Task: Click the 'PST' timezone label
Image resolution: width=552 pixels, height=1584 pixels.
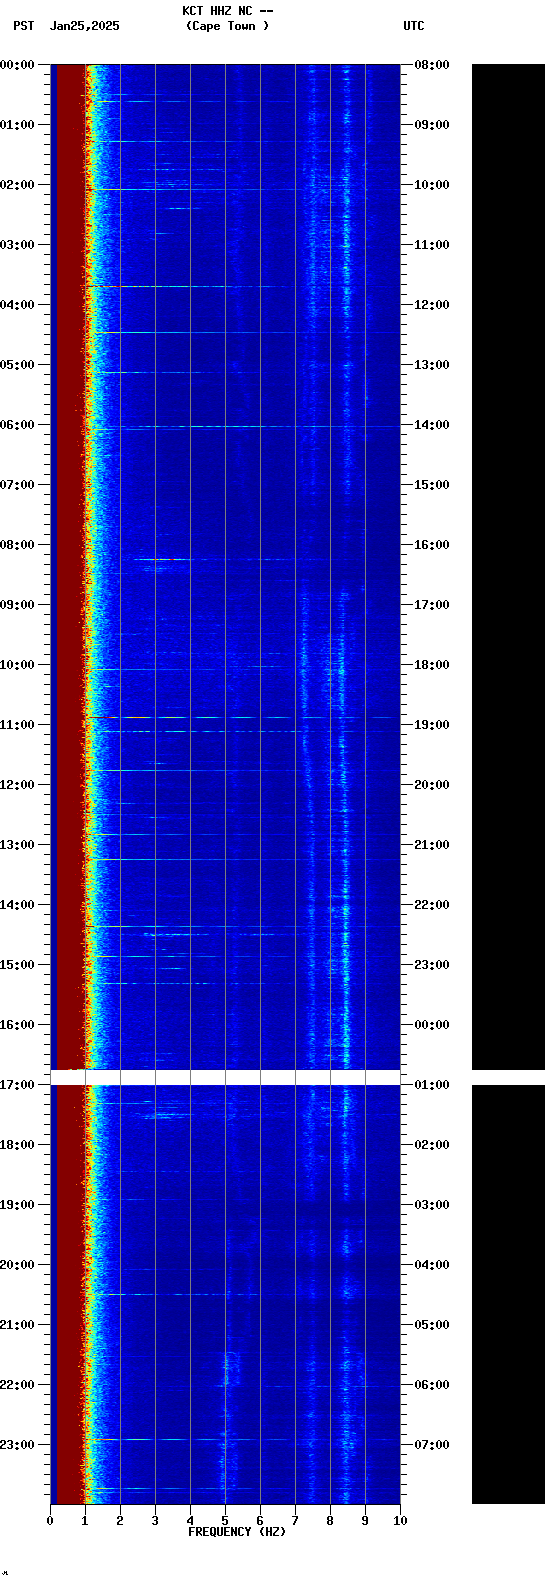Action: pos(23,26)
